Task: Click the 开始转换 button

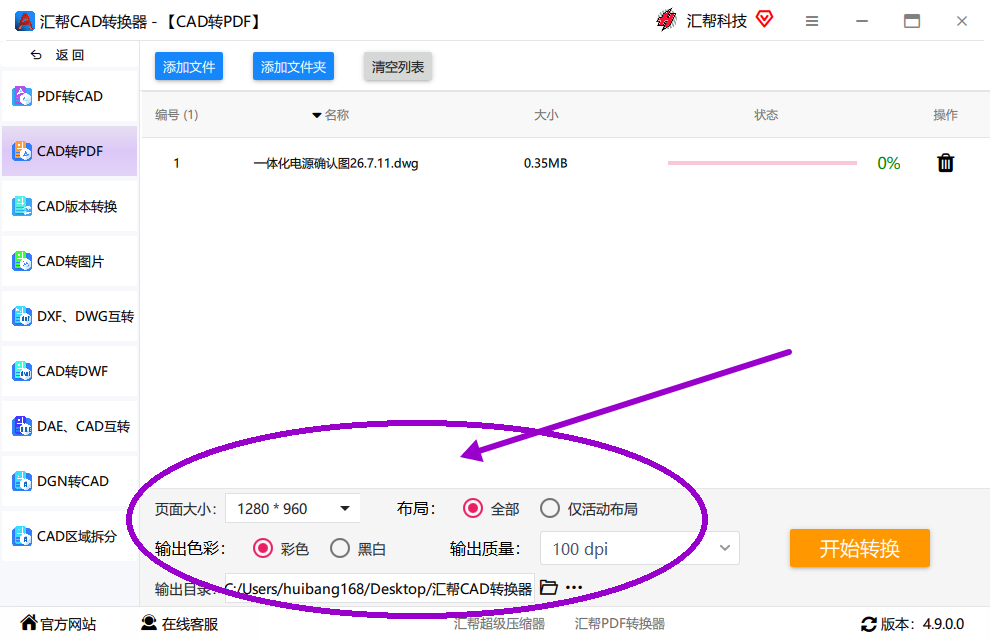Action: click(x=859, y=548)
